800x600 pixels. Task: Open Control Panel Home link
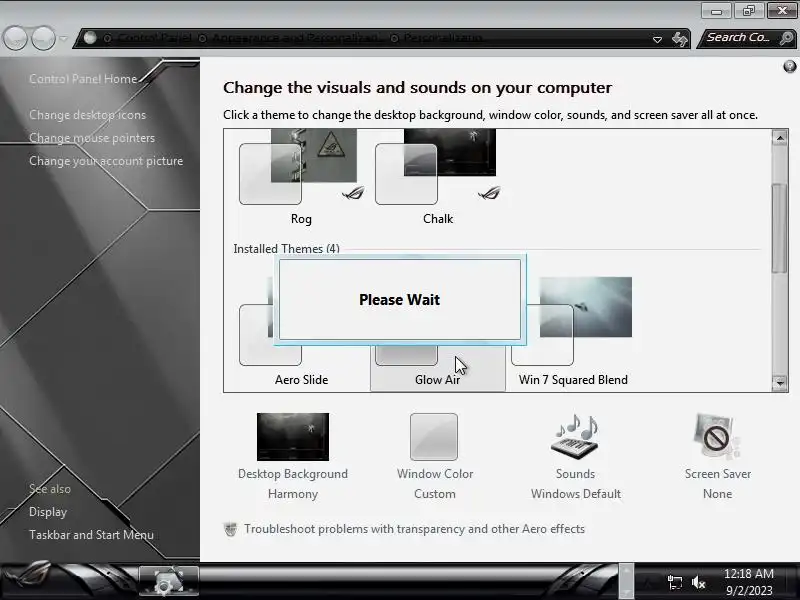pos(83,79)
